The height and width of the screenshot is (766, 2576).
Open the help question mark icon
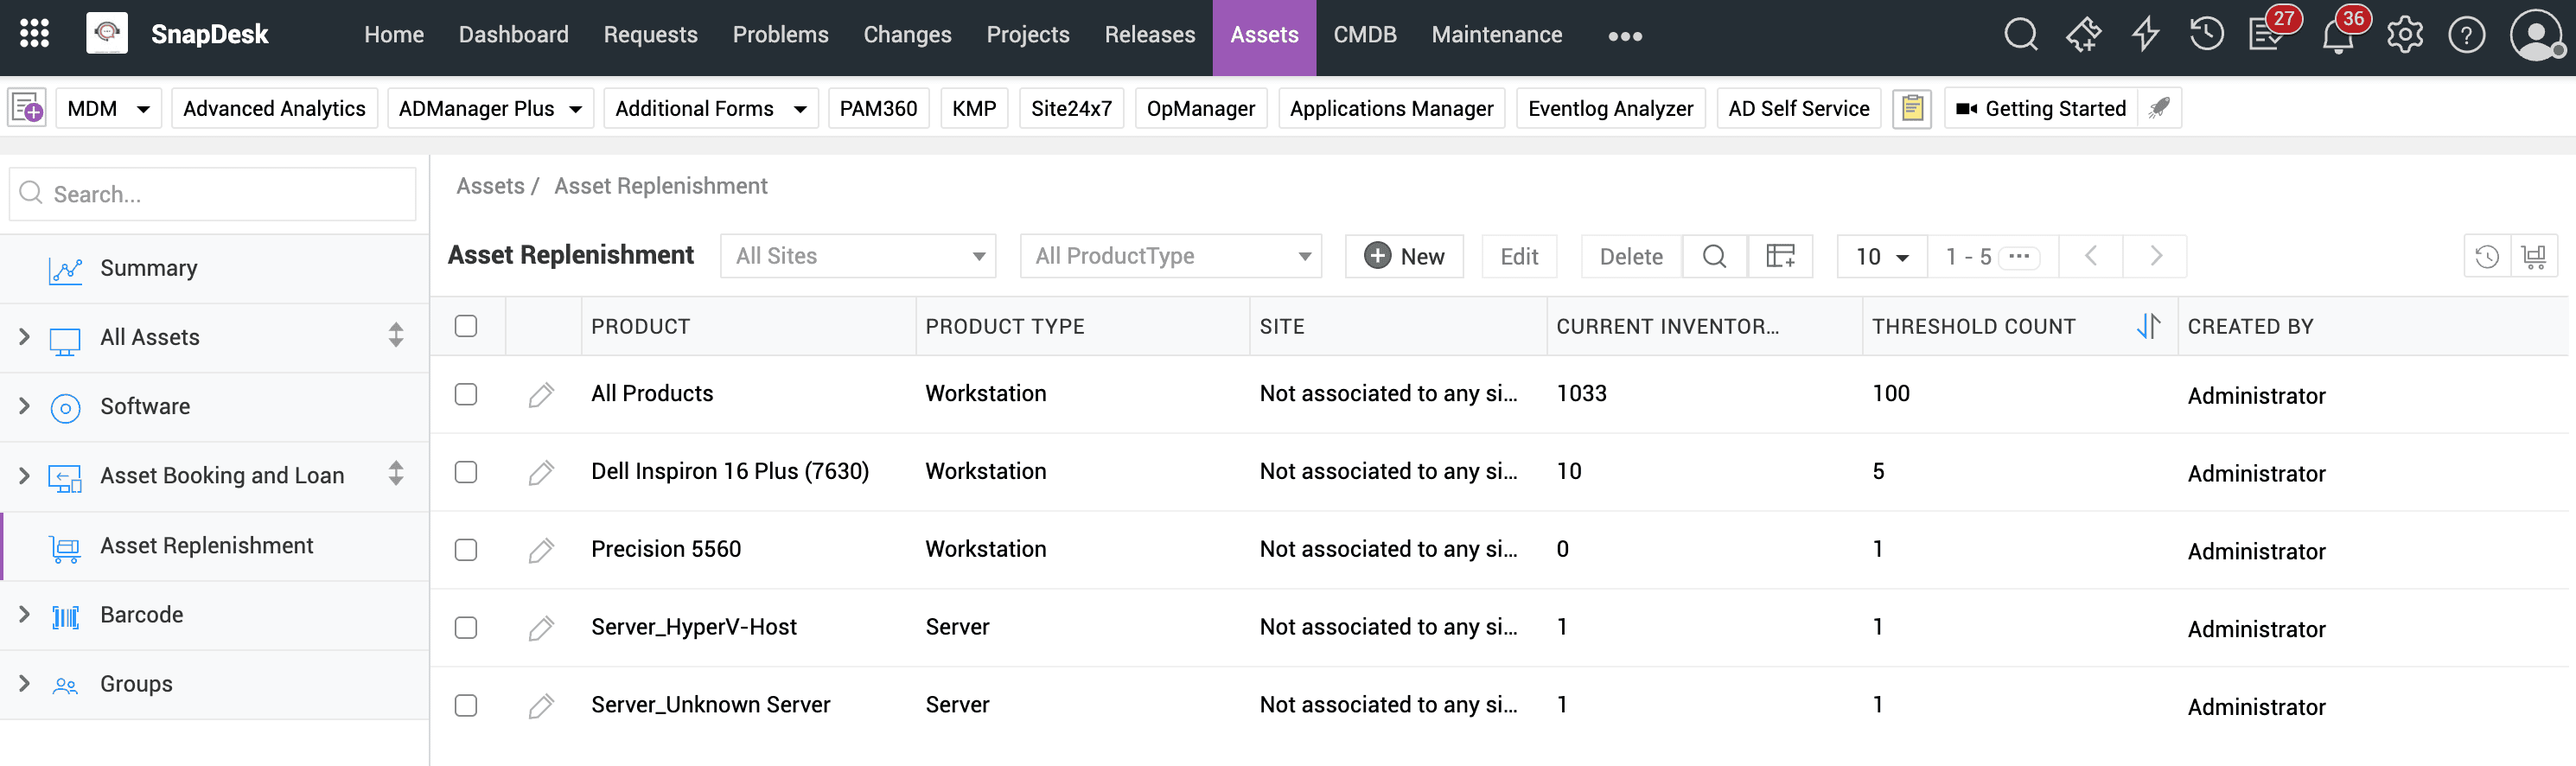click(2467, 35)
